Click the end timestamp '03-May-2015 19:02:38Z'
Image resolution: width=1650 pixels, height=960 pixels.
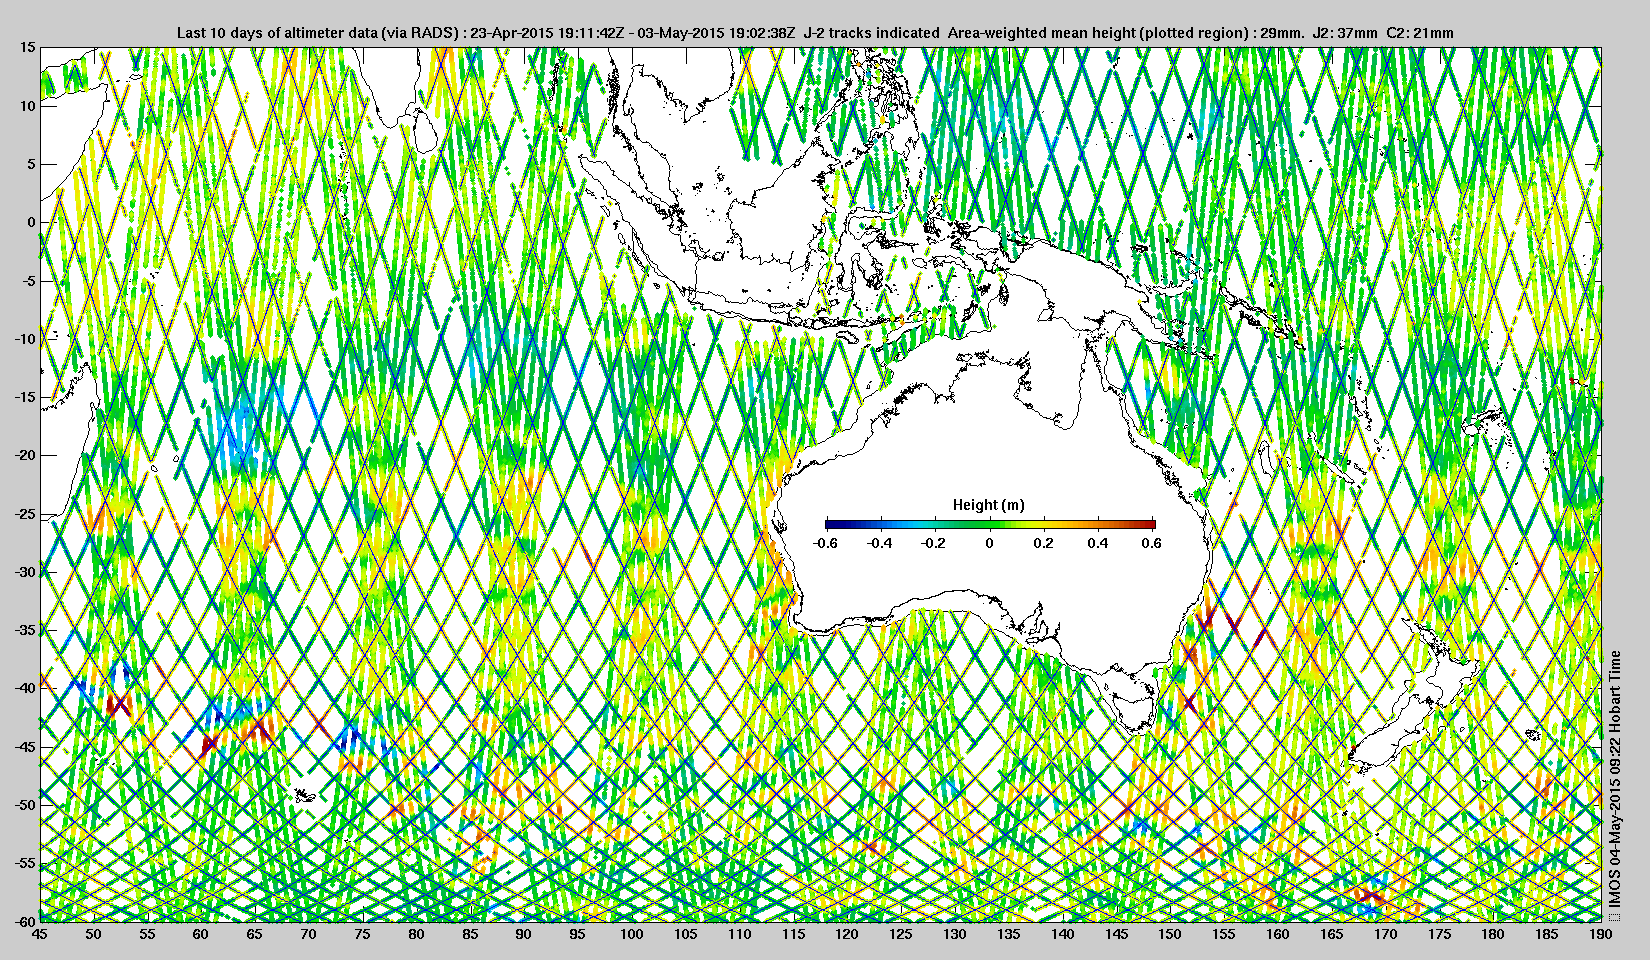pos(717,32)
